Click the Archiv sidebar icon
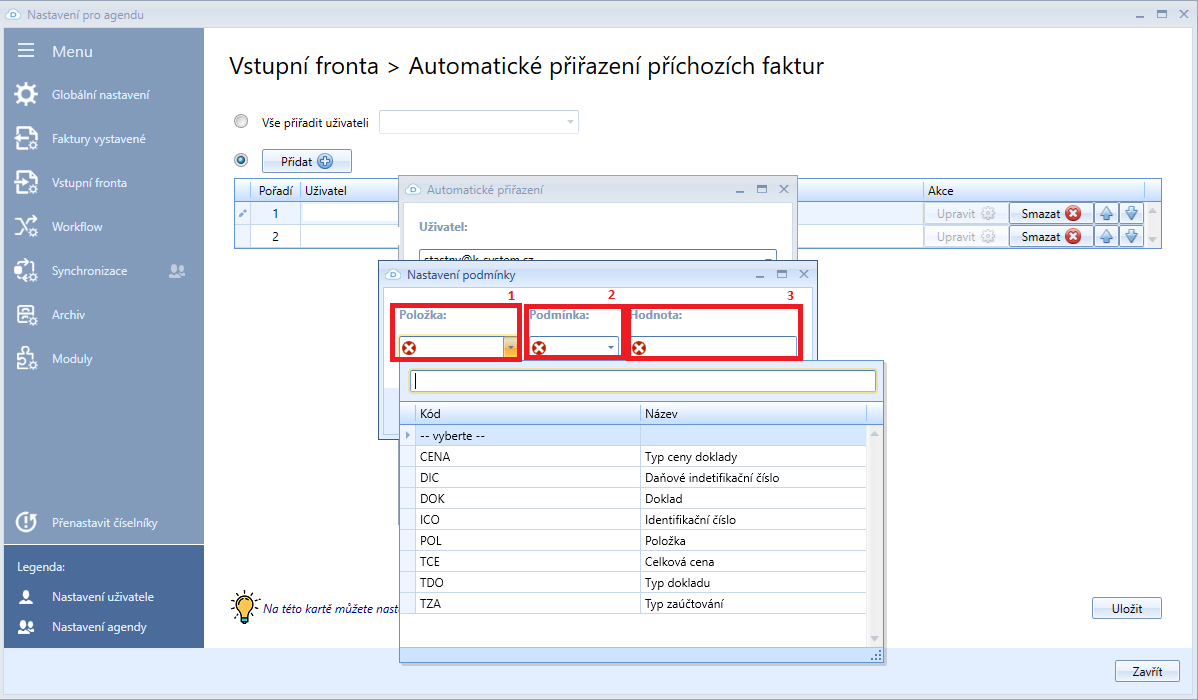 (x=26, y=315)
